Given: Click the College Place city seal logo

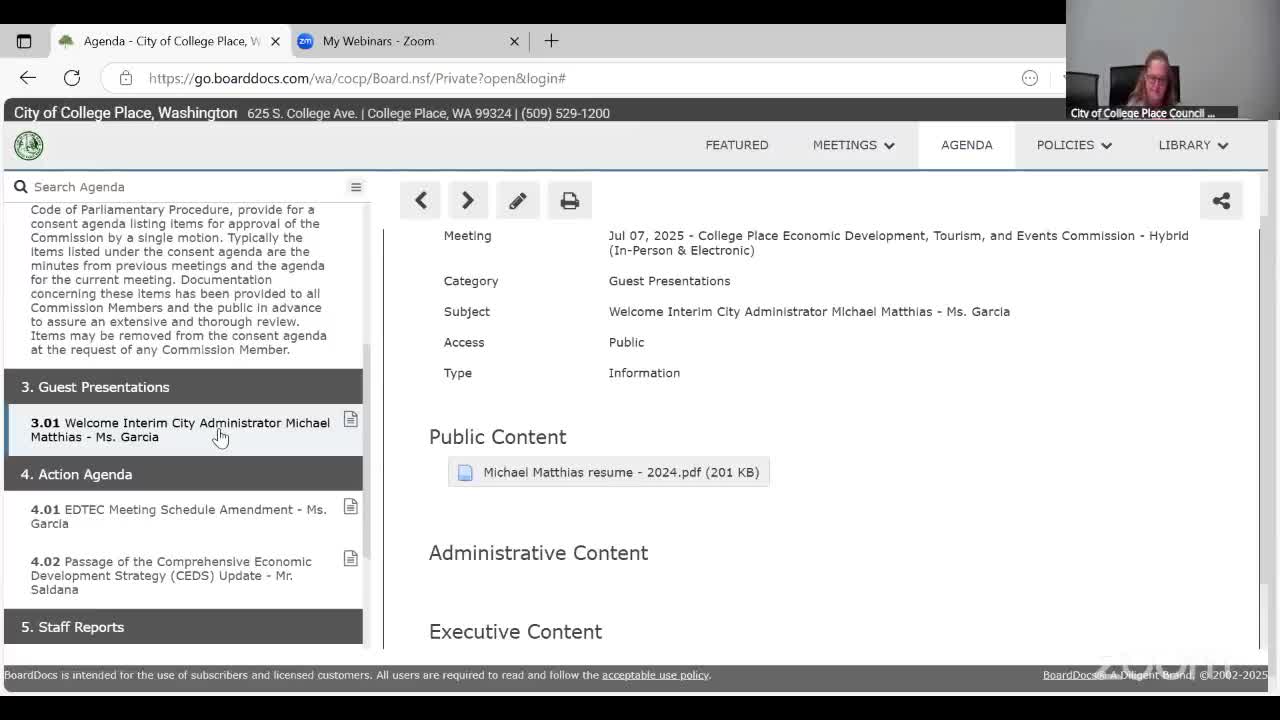Looking at the screenshot, I should click(x=28, y=146).
